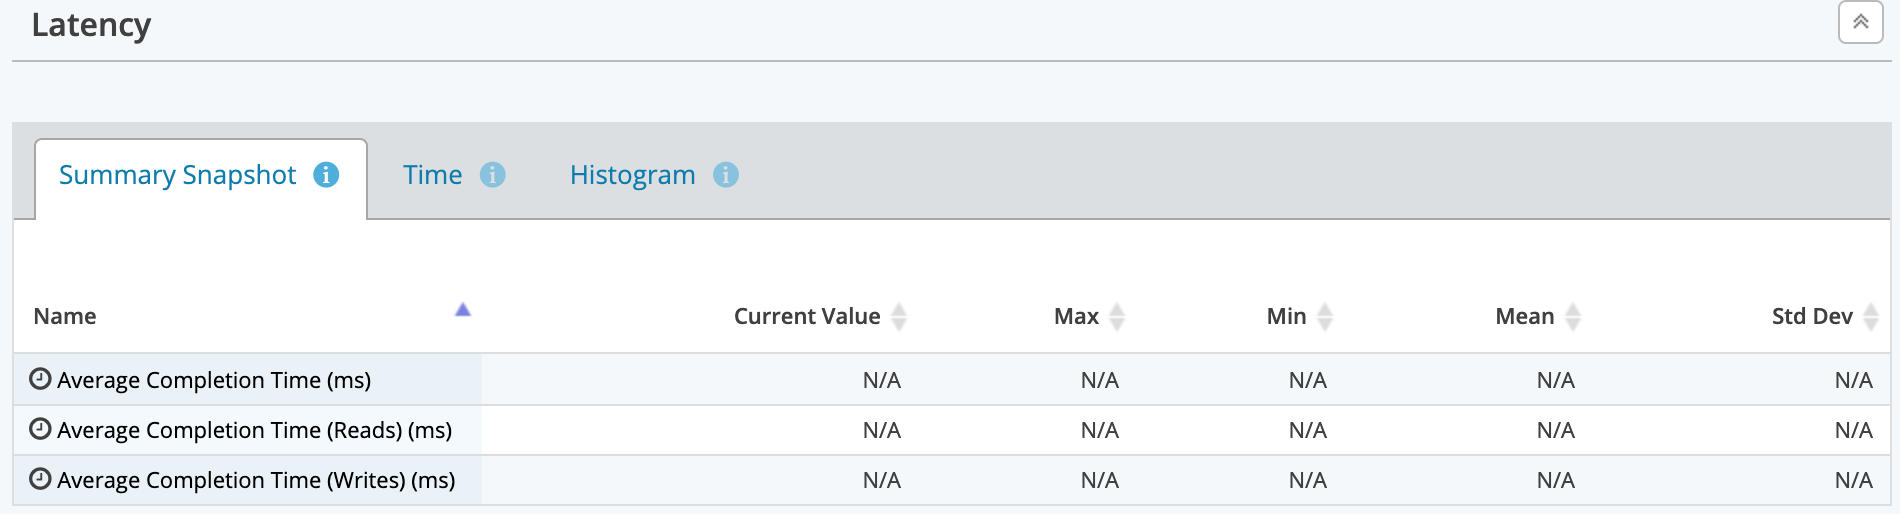Click the Name column header

tap(65, 317)
